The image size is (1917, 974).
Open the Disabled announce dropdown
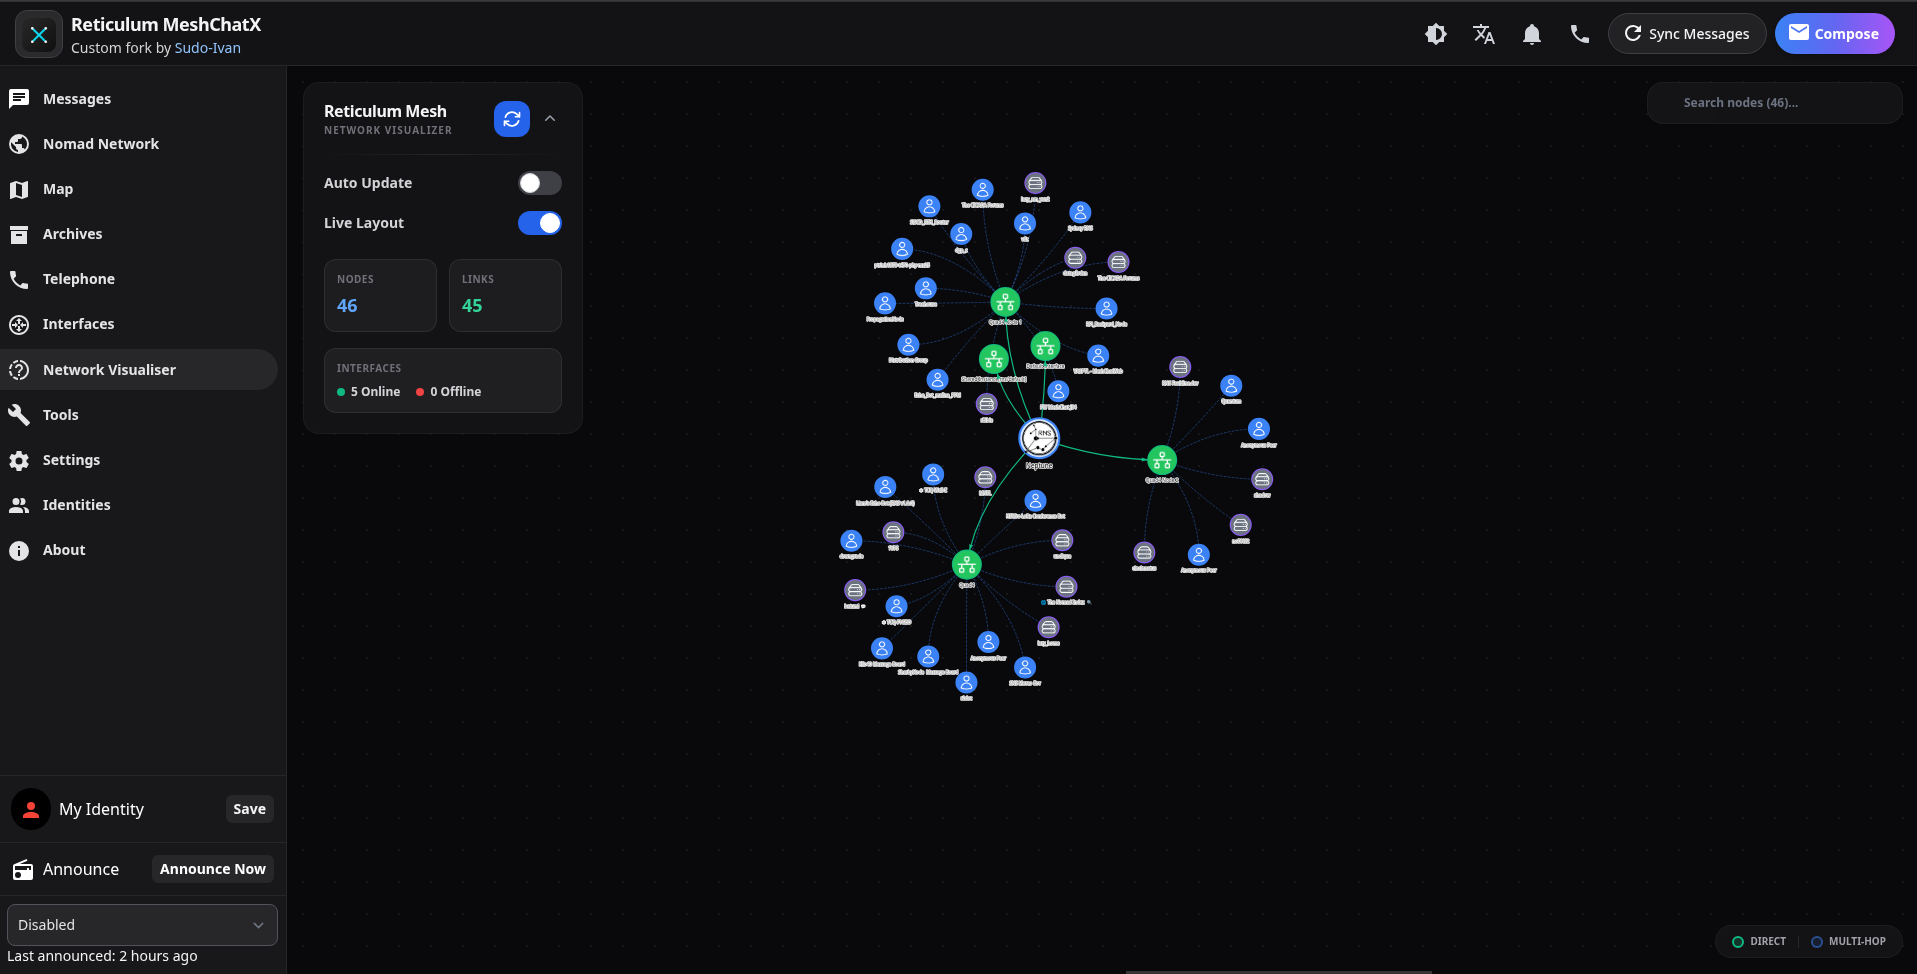141,925
